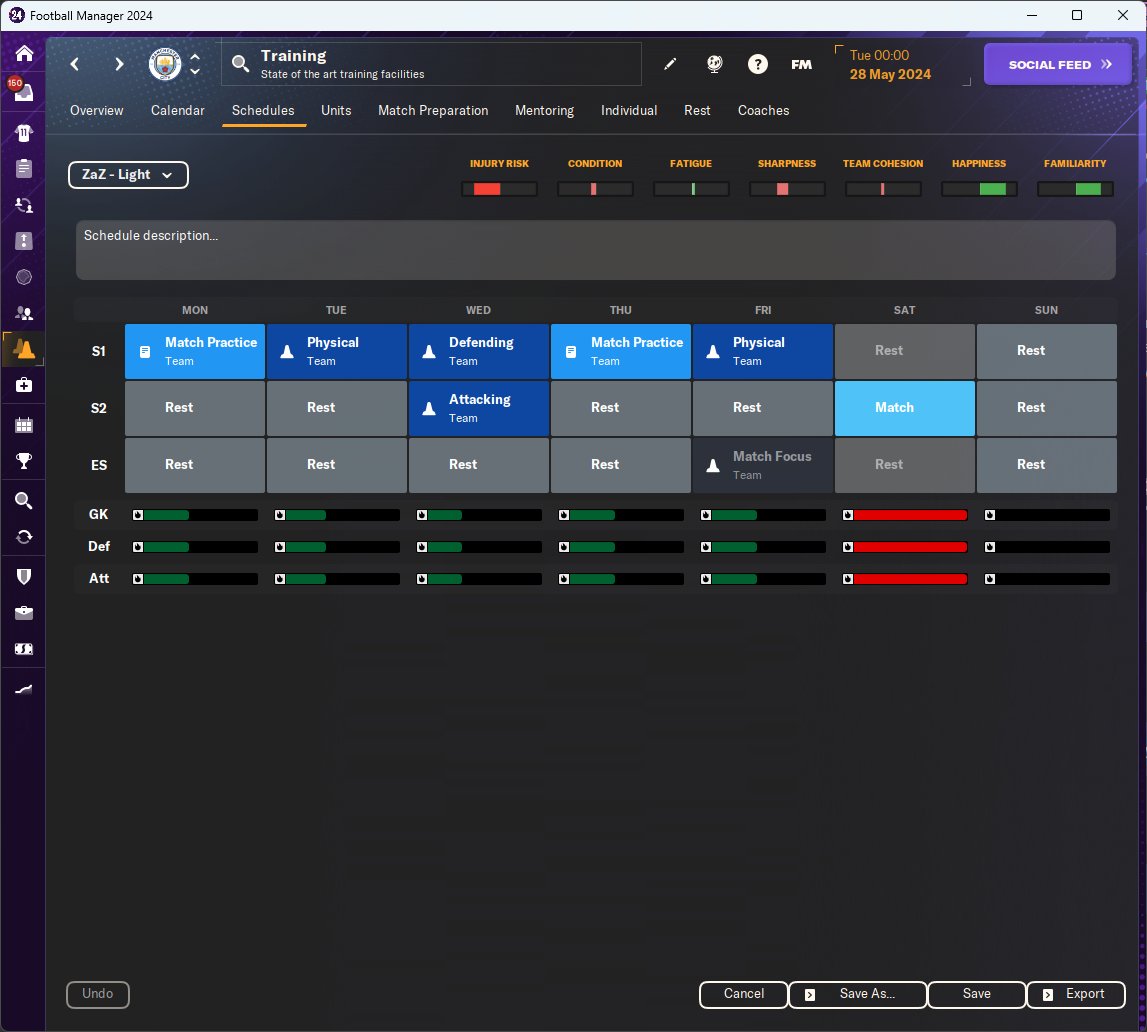
Task: Toggle Def intensity lock for Wednesday
Action: click(x=421, y=547)
